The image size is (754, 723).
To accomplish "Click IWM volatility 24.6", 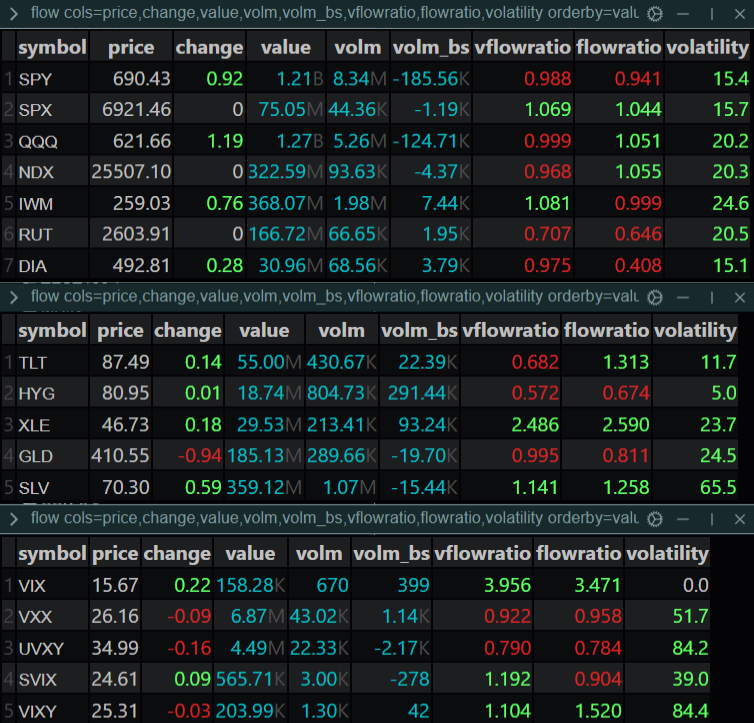I will pyautogui.click(x=730, y=203).
